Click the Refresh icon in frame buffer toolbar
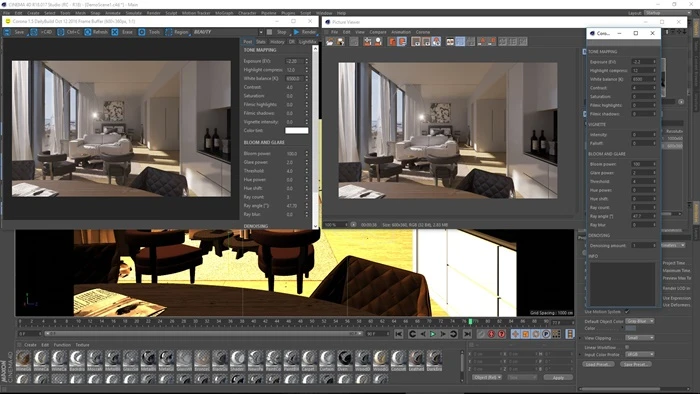This screenshot has height=394, width=700. (x=88, y=32)
